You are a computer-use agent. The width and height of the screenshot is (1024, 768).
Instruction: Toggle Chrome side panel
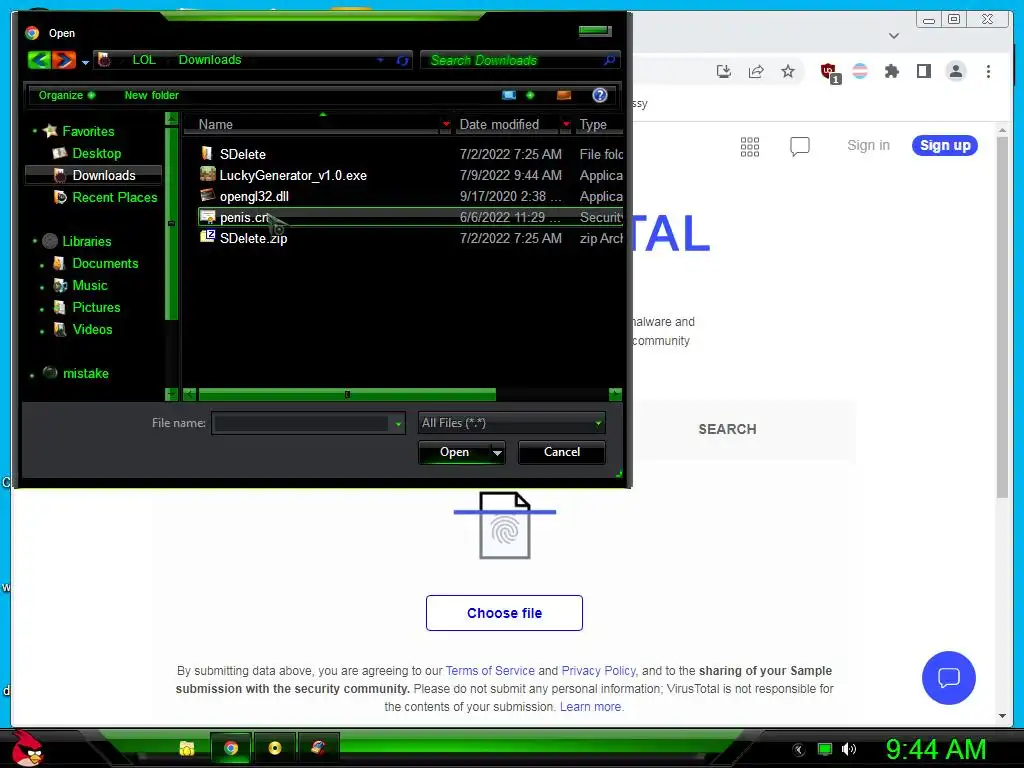(x=923, y=71)
